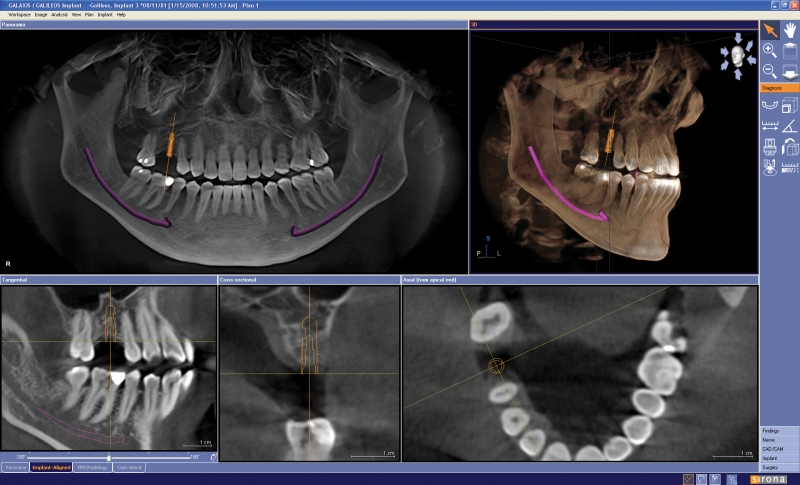Viewport: 800px width, 485px height.
Task: Click the implant outline in cross sectional view
Action: pos(309,345)
